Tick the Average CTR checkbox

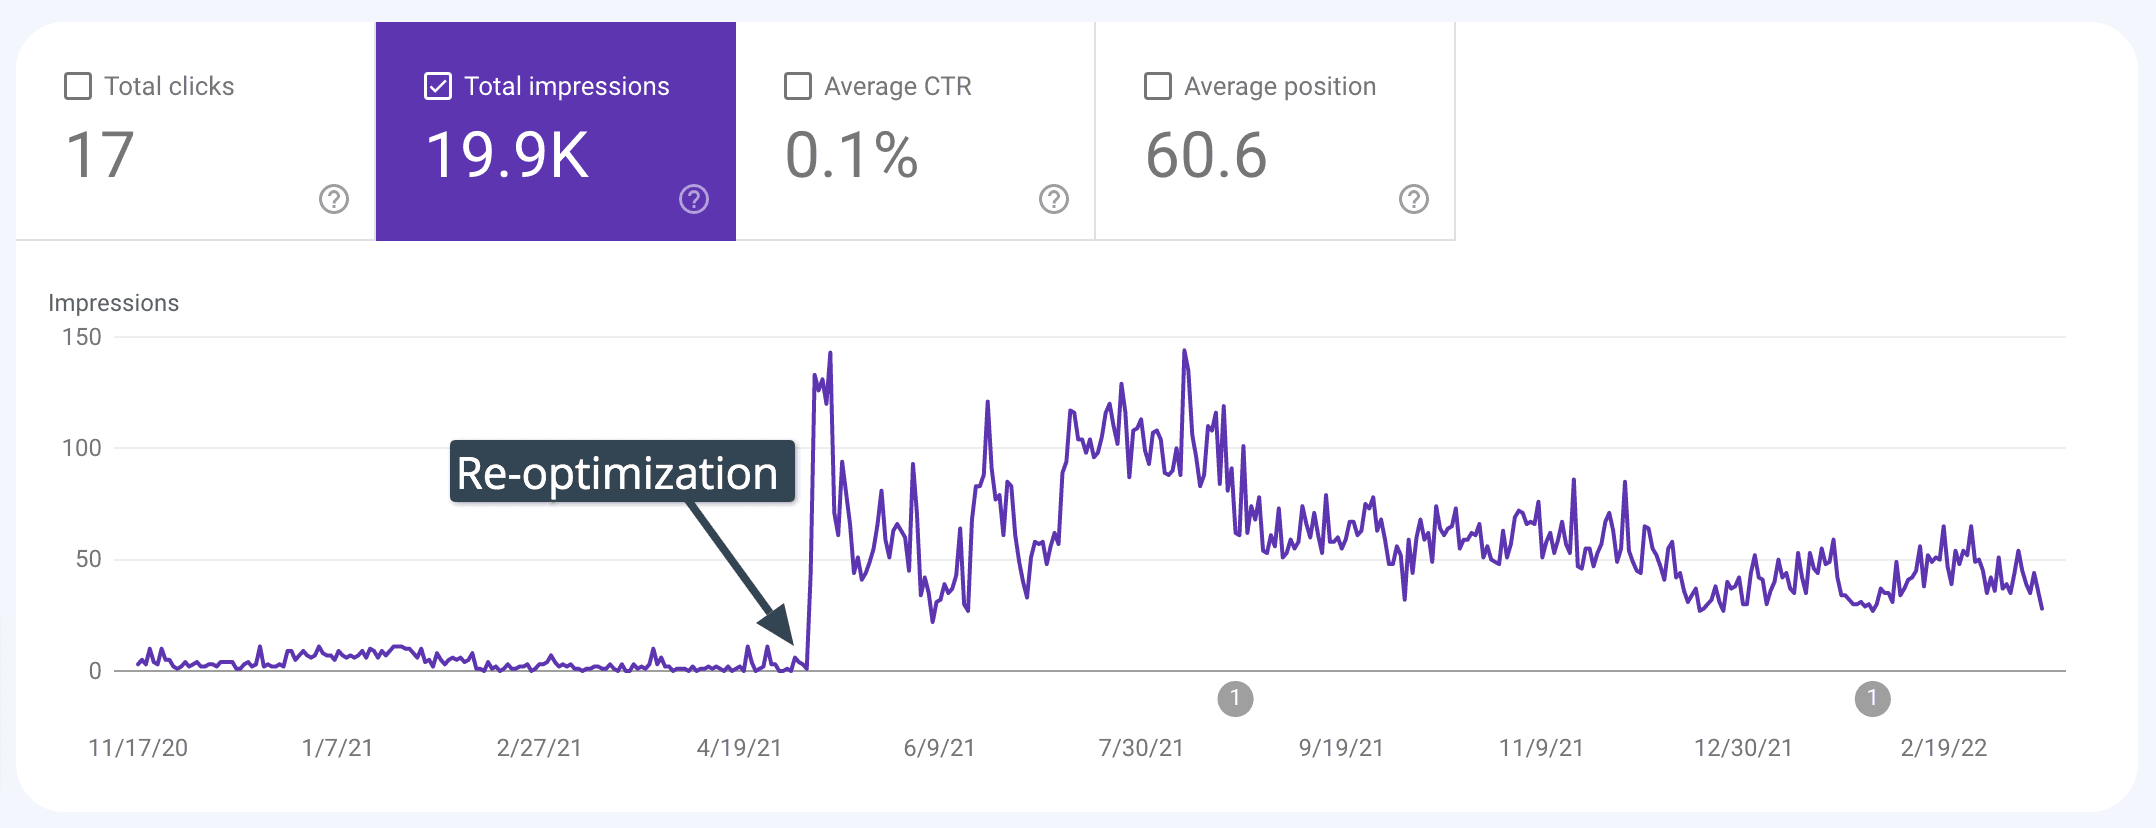(798, 86)
